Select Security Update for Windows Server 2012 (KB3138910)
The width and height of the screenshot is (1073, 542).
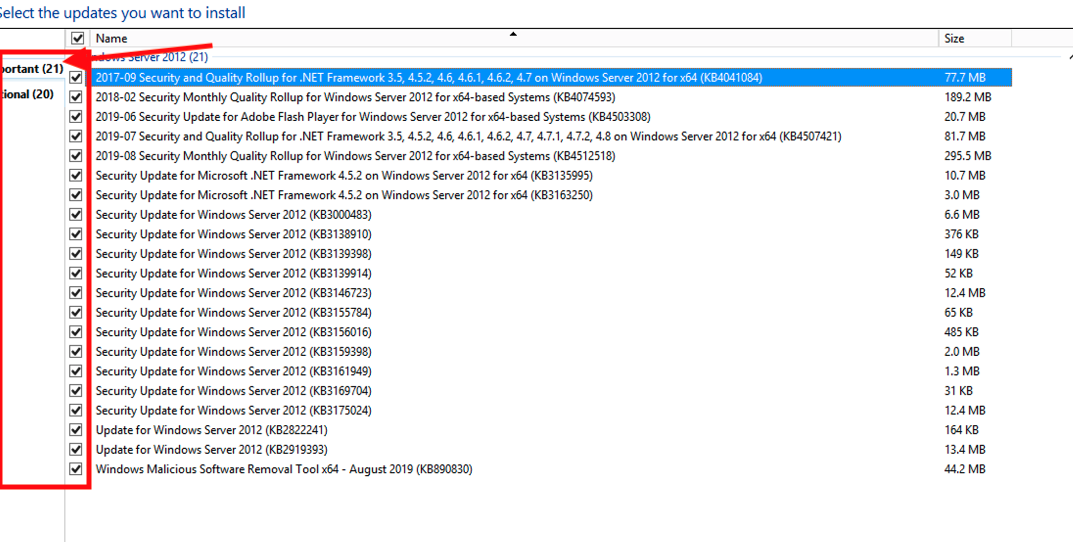point(233,234)
